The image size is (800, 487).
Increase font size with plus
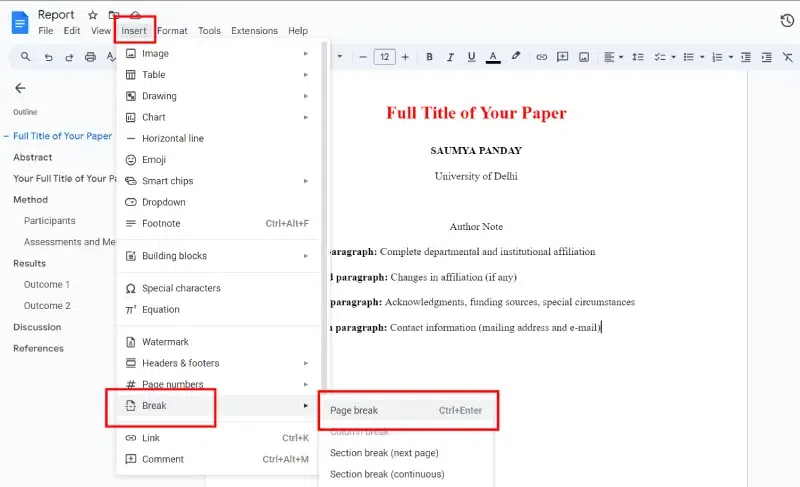(405, 57)
